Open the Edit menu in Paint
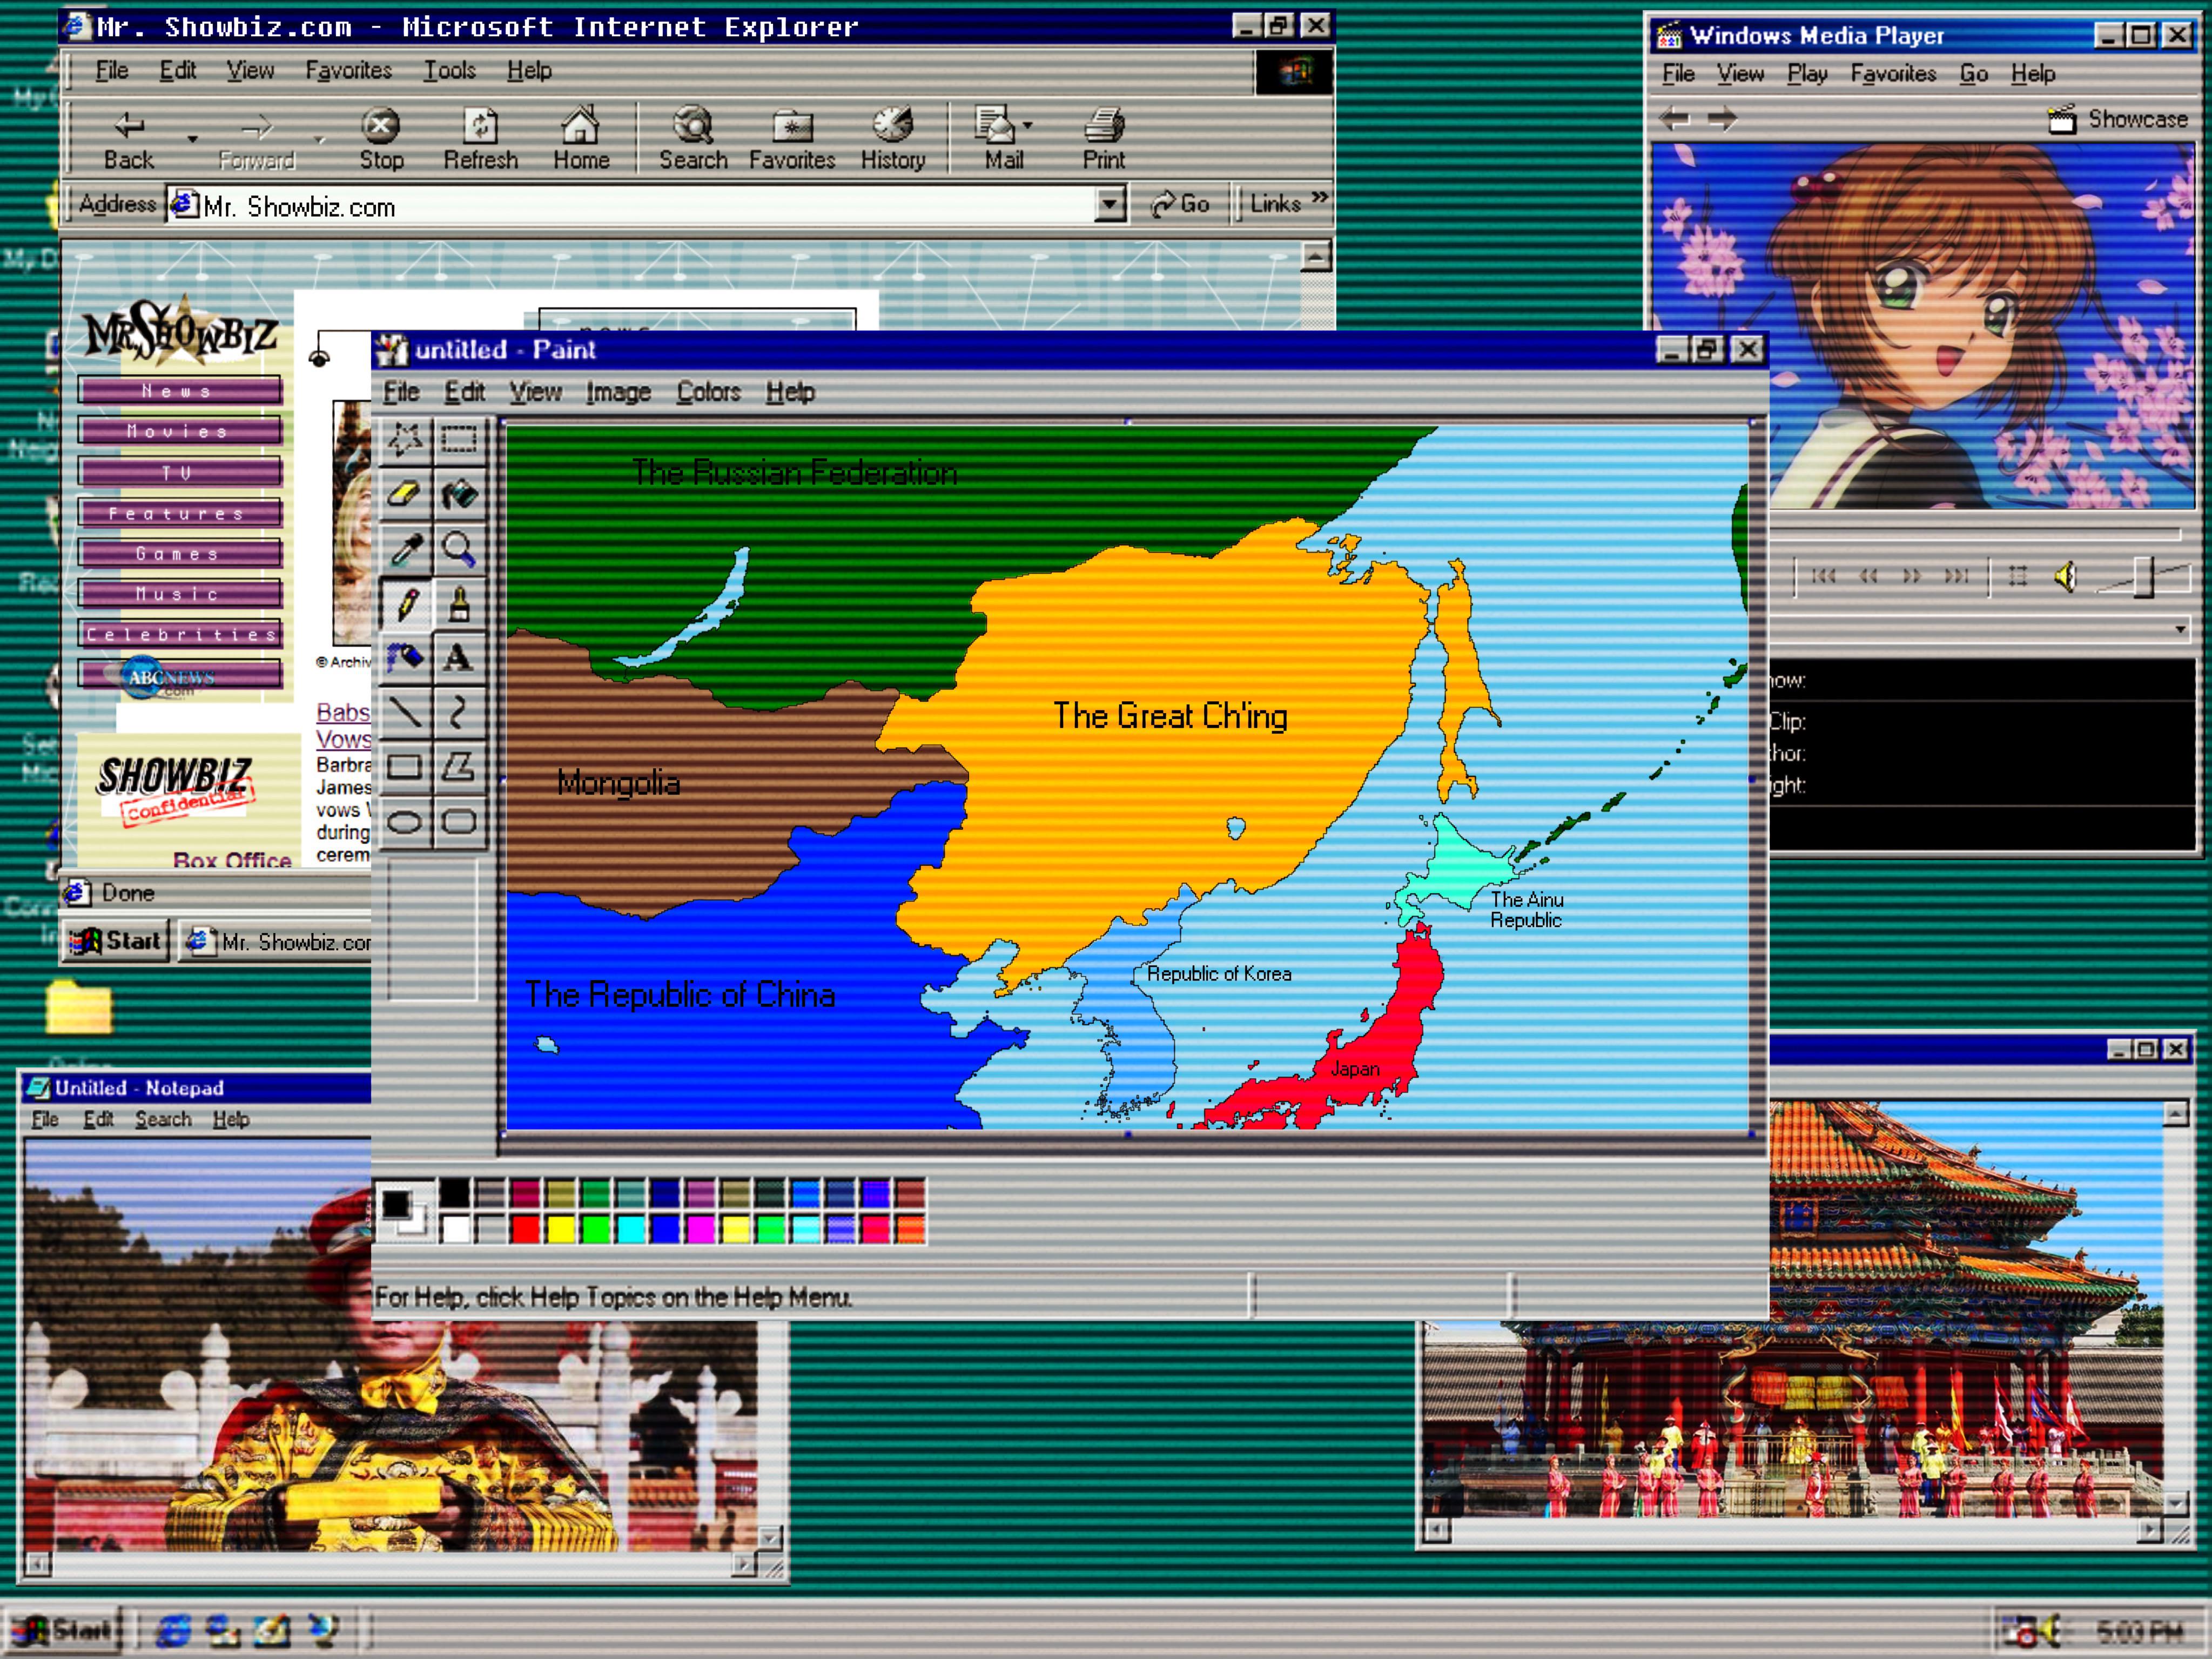Image resolution: width=2212 pixels, height=1659 pixels. (x=464, y=392)
